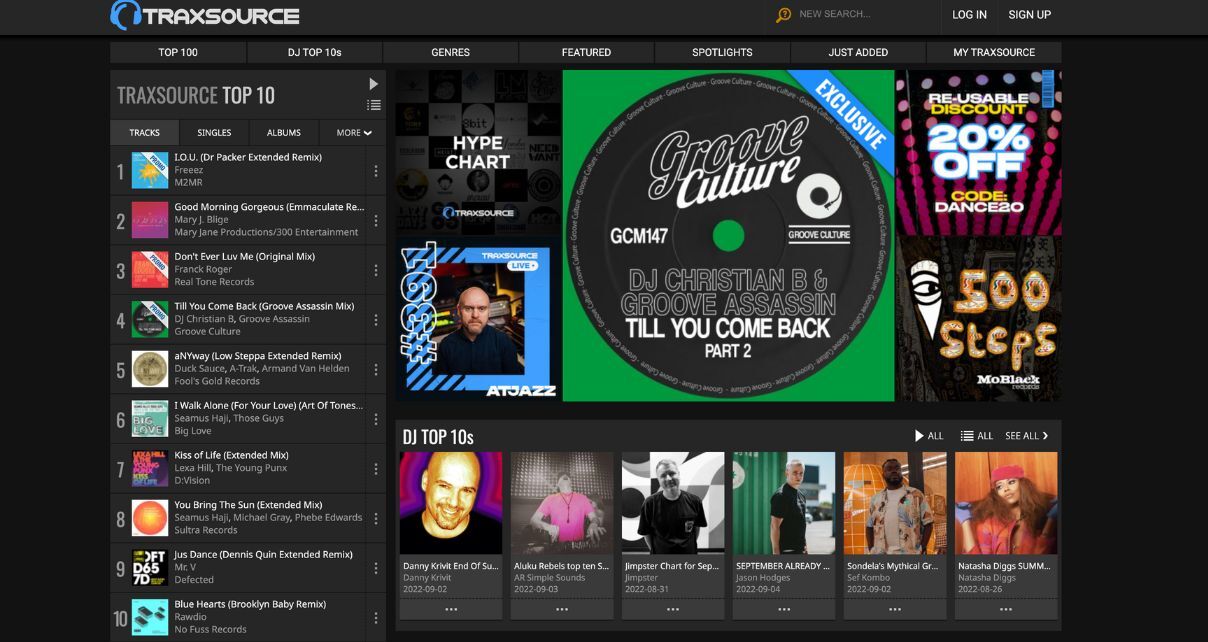The image size is (1208, 642).
Task: Queue all DJ Top 10s charts
Action: coord(976,436)
